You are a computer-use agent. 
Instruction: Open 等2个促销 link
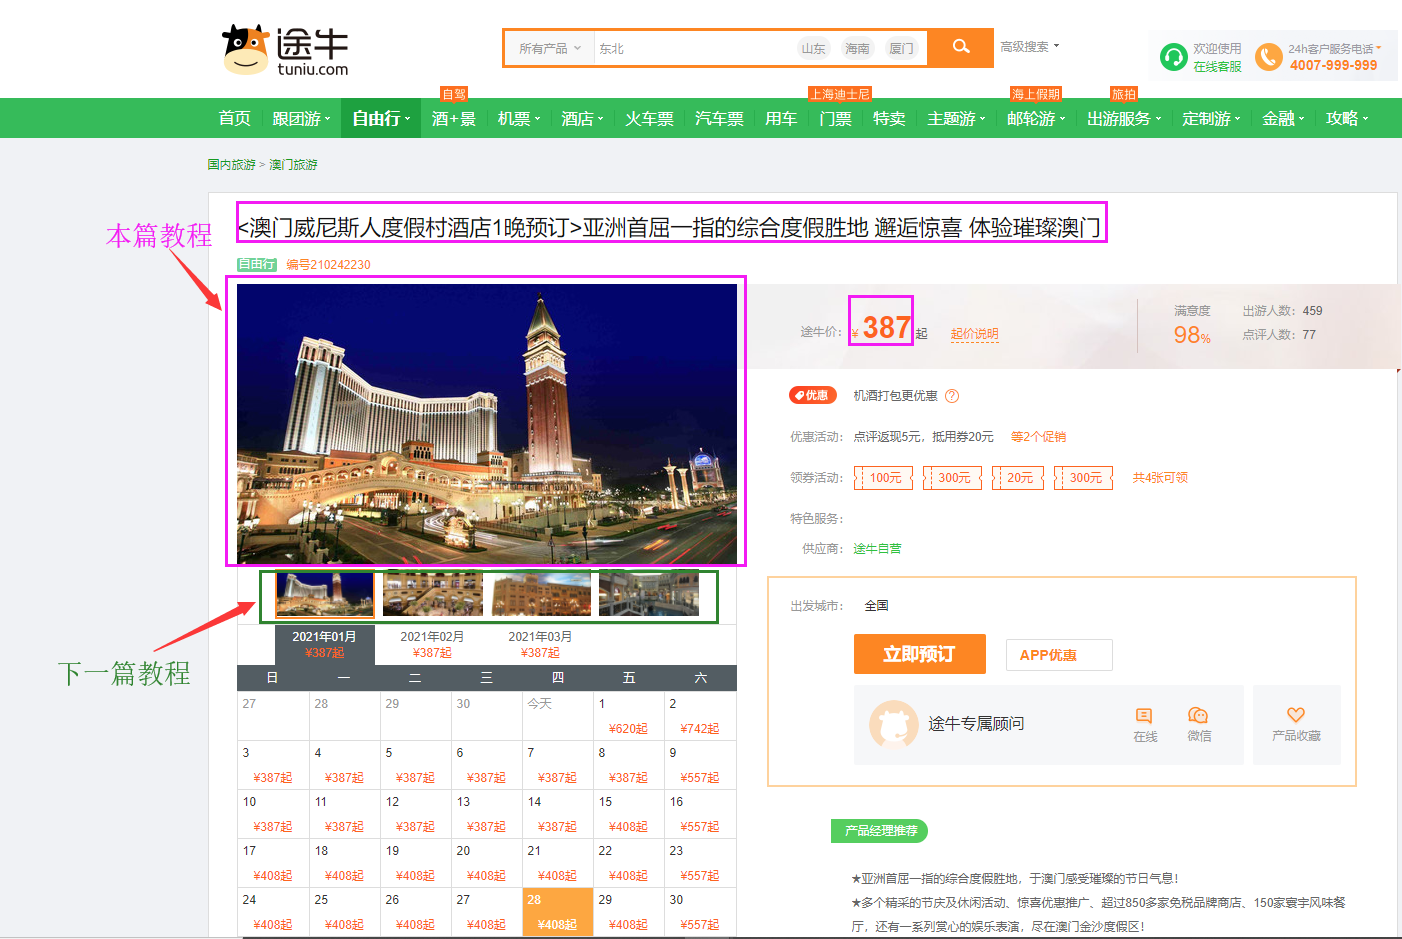tap(1038, 437)
